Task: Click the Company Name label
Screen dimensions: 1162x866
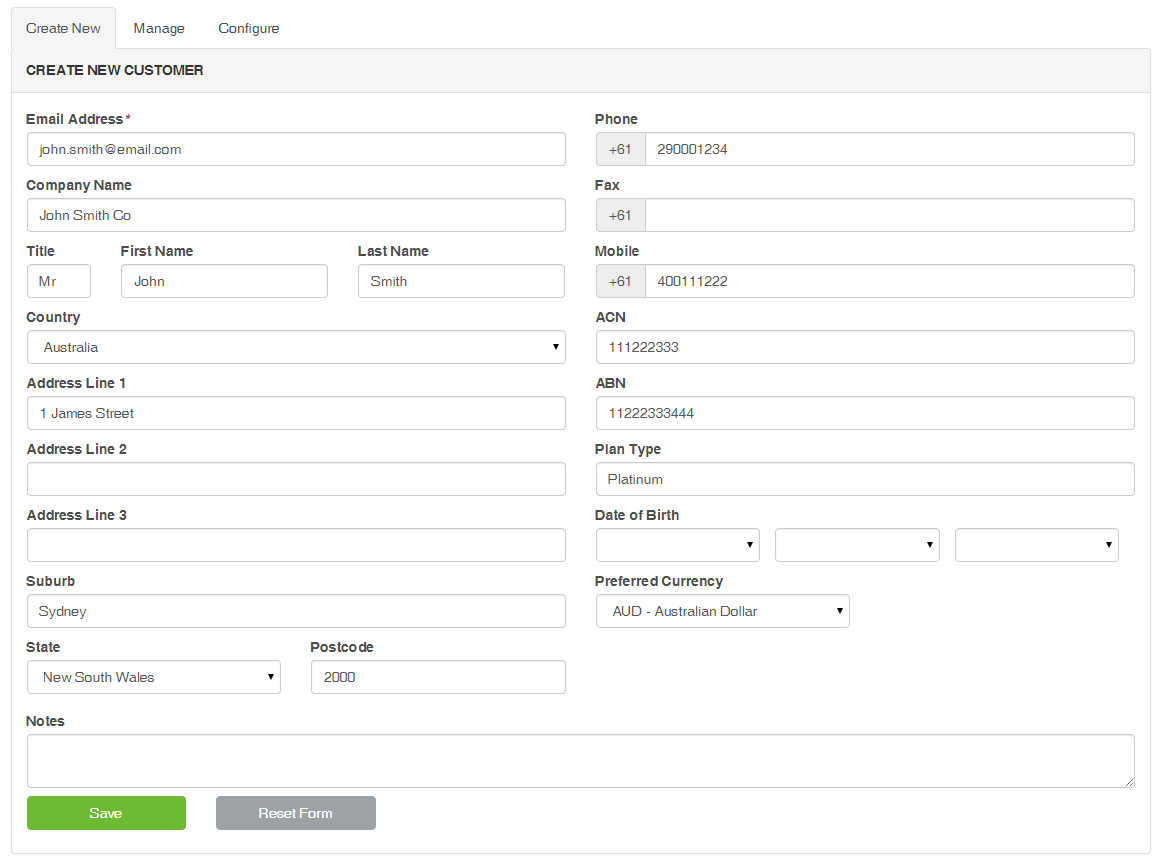Action: [79, 184]
